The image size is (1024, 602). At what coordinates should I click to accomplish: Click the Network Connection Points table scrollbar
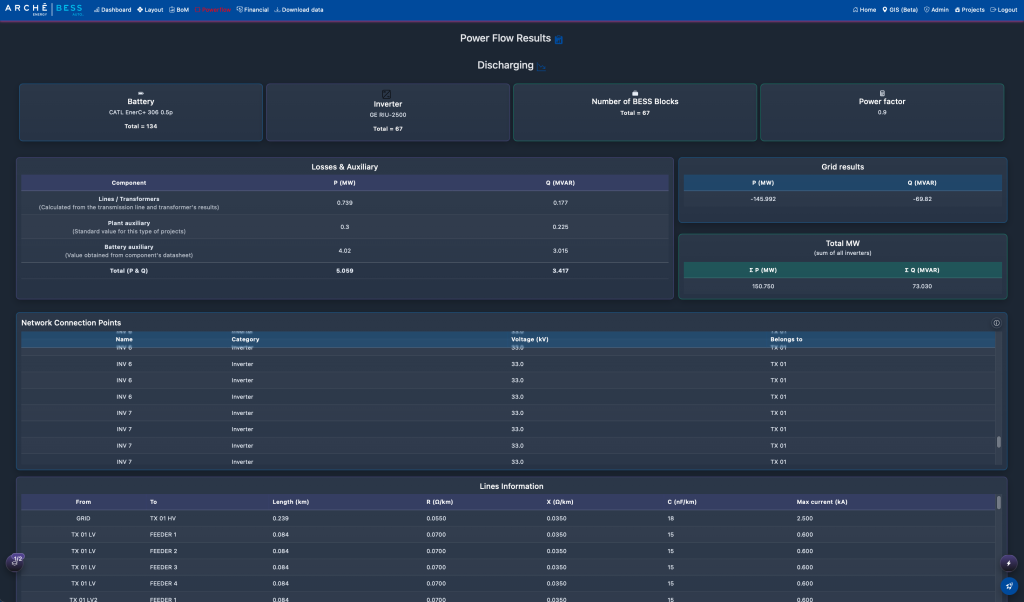coord(998,442)
